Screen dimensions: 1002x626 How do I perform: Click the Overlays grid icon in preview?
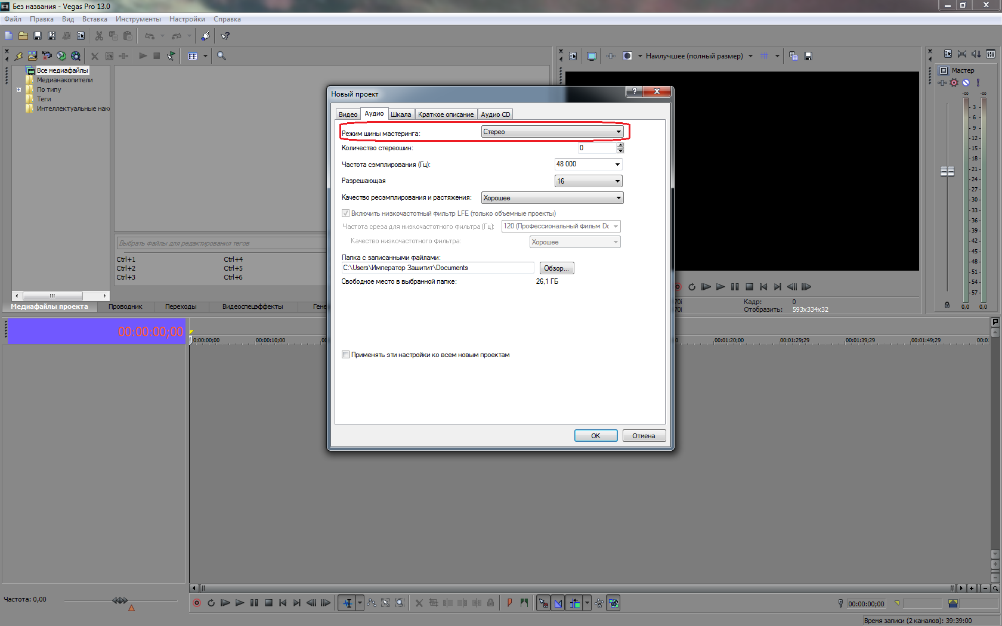coord(764,56)
